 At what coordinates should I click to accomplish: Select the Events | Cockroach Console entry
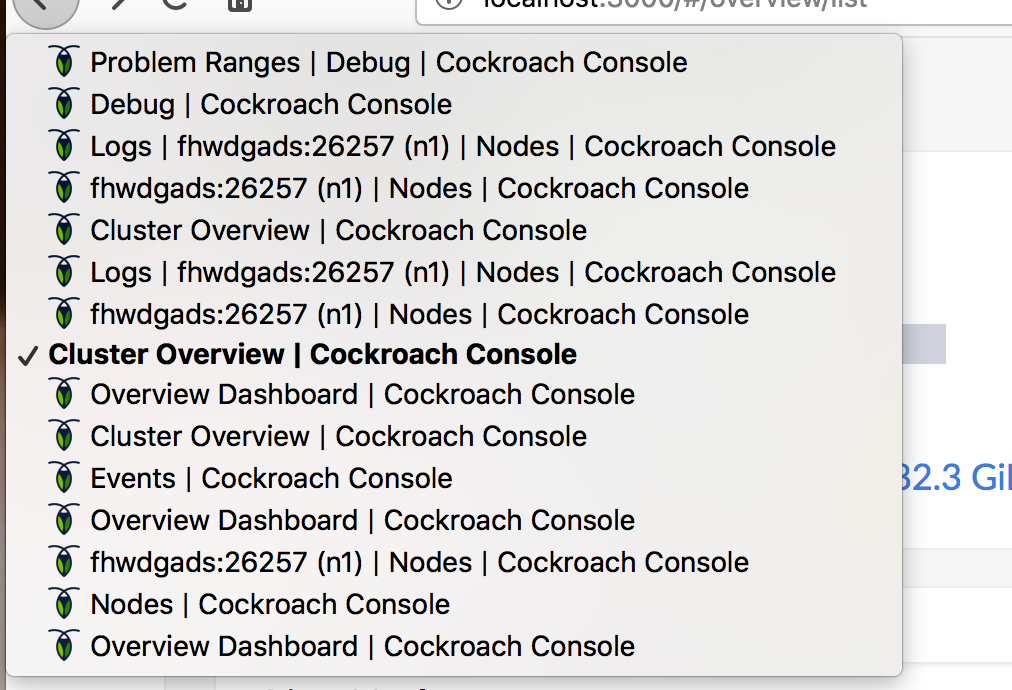pos(270,478)
